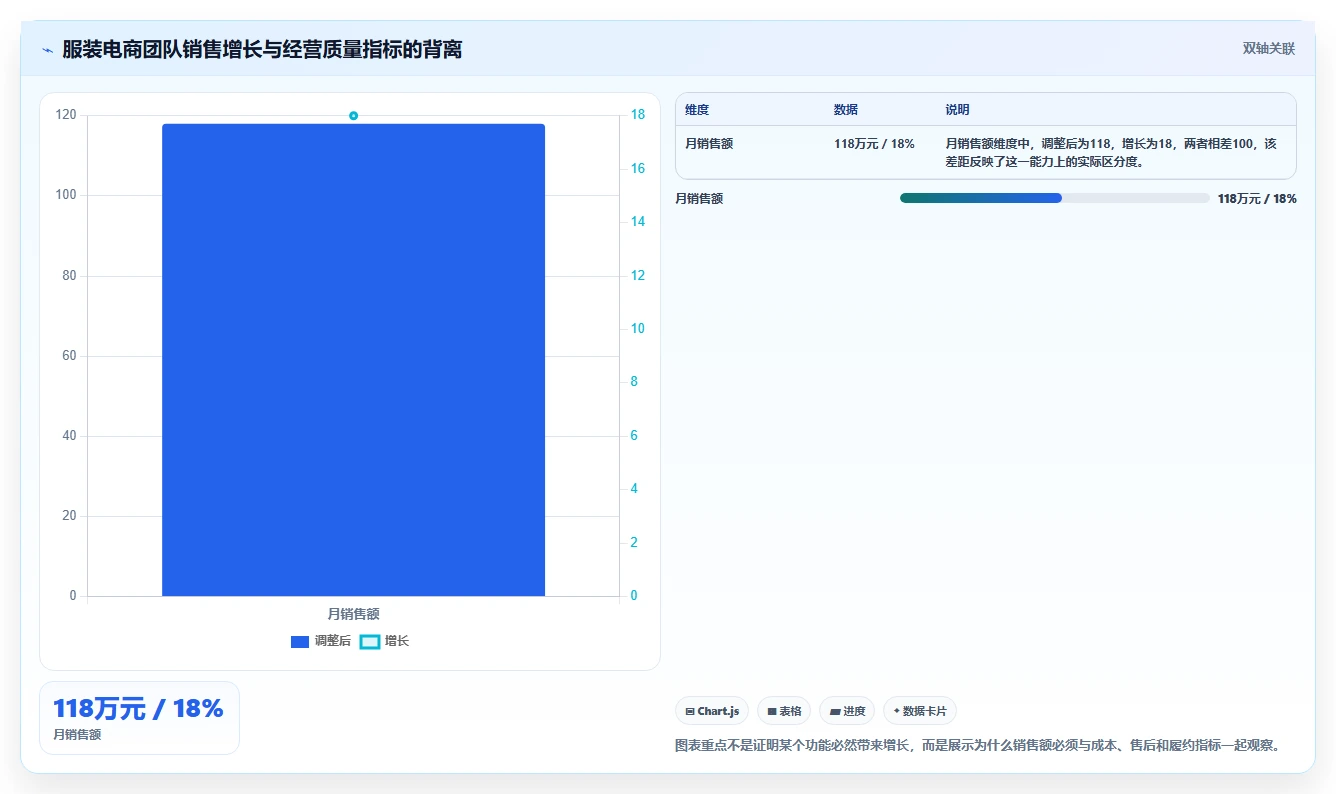This screenshot has height=794, width=1336.
Task: Select the 数据卡片 tag chip
Action: (920, 711)
